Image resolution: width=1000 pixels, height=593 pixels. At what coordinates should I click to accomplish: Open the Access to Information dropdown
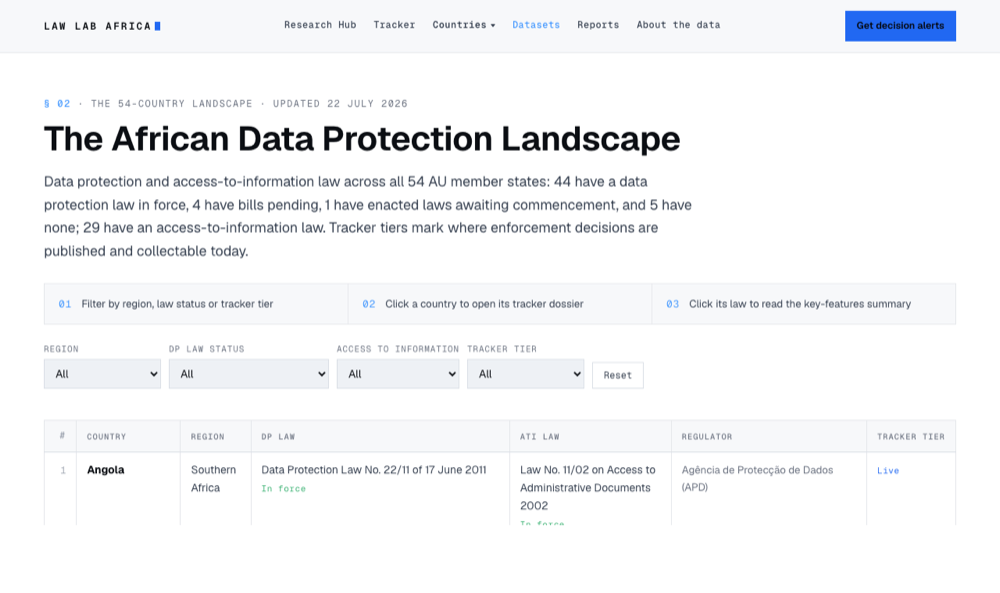[398, 374]
